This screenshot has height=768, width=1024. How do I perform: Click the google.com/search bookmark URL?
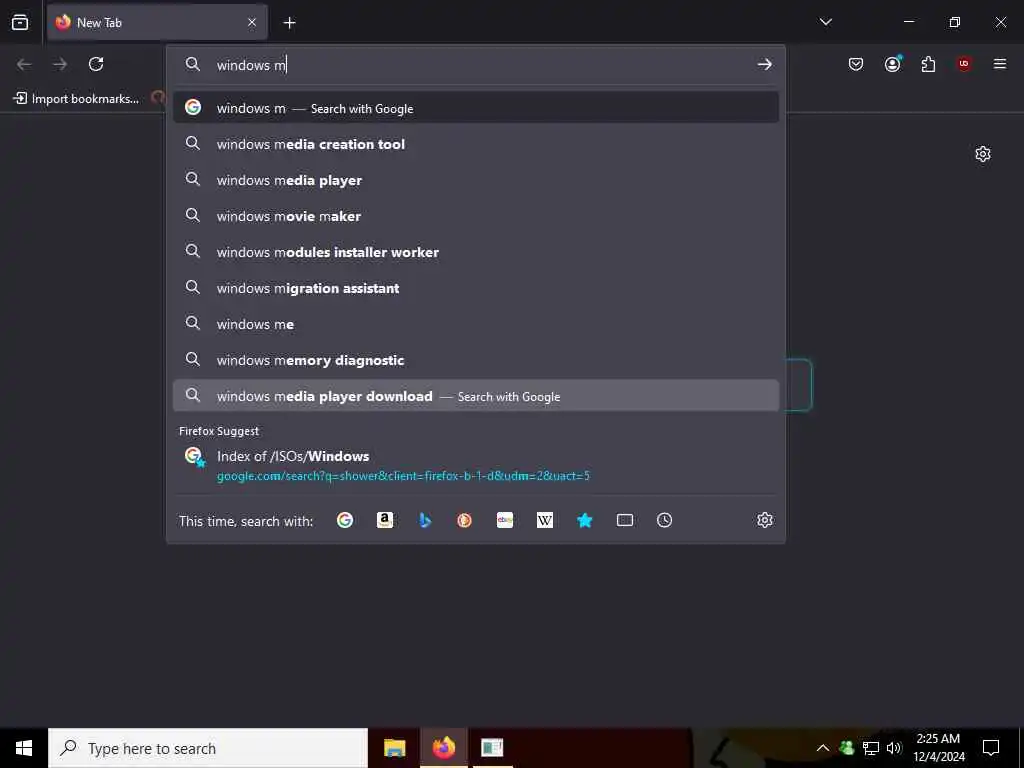tap(403, 476)
